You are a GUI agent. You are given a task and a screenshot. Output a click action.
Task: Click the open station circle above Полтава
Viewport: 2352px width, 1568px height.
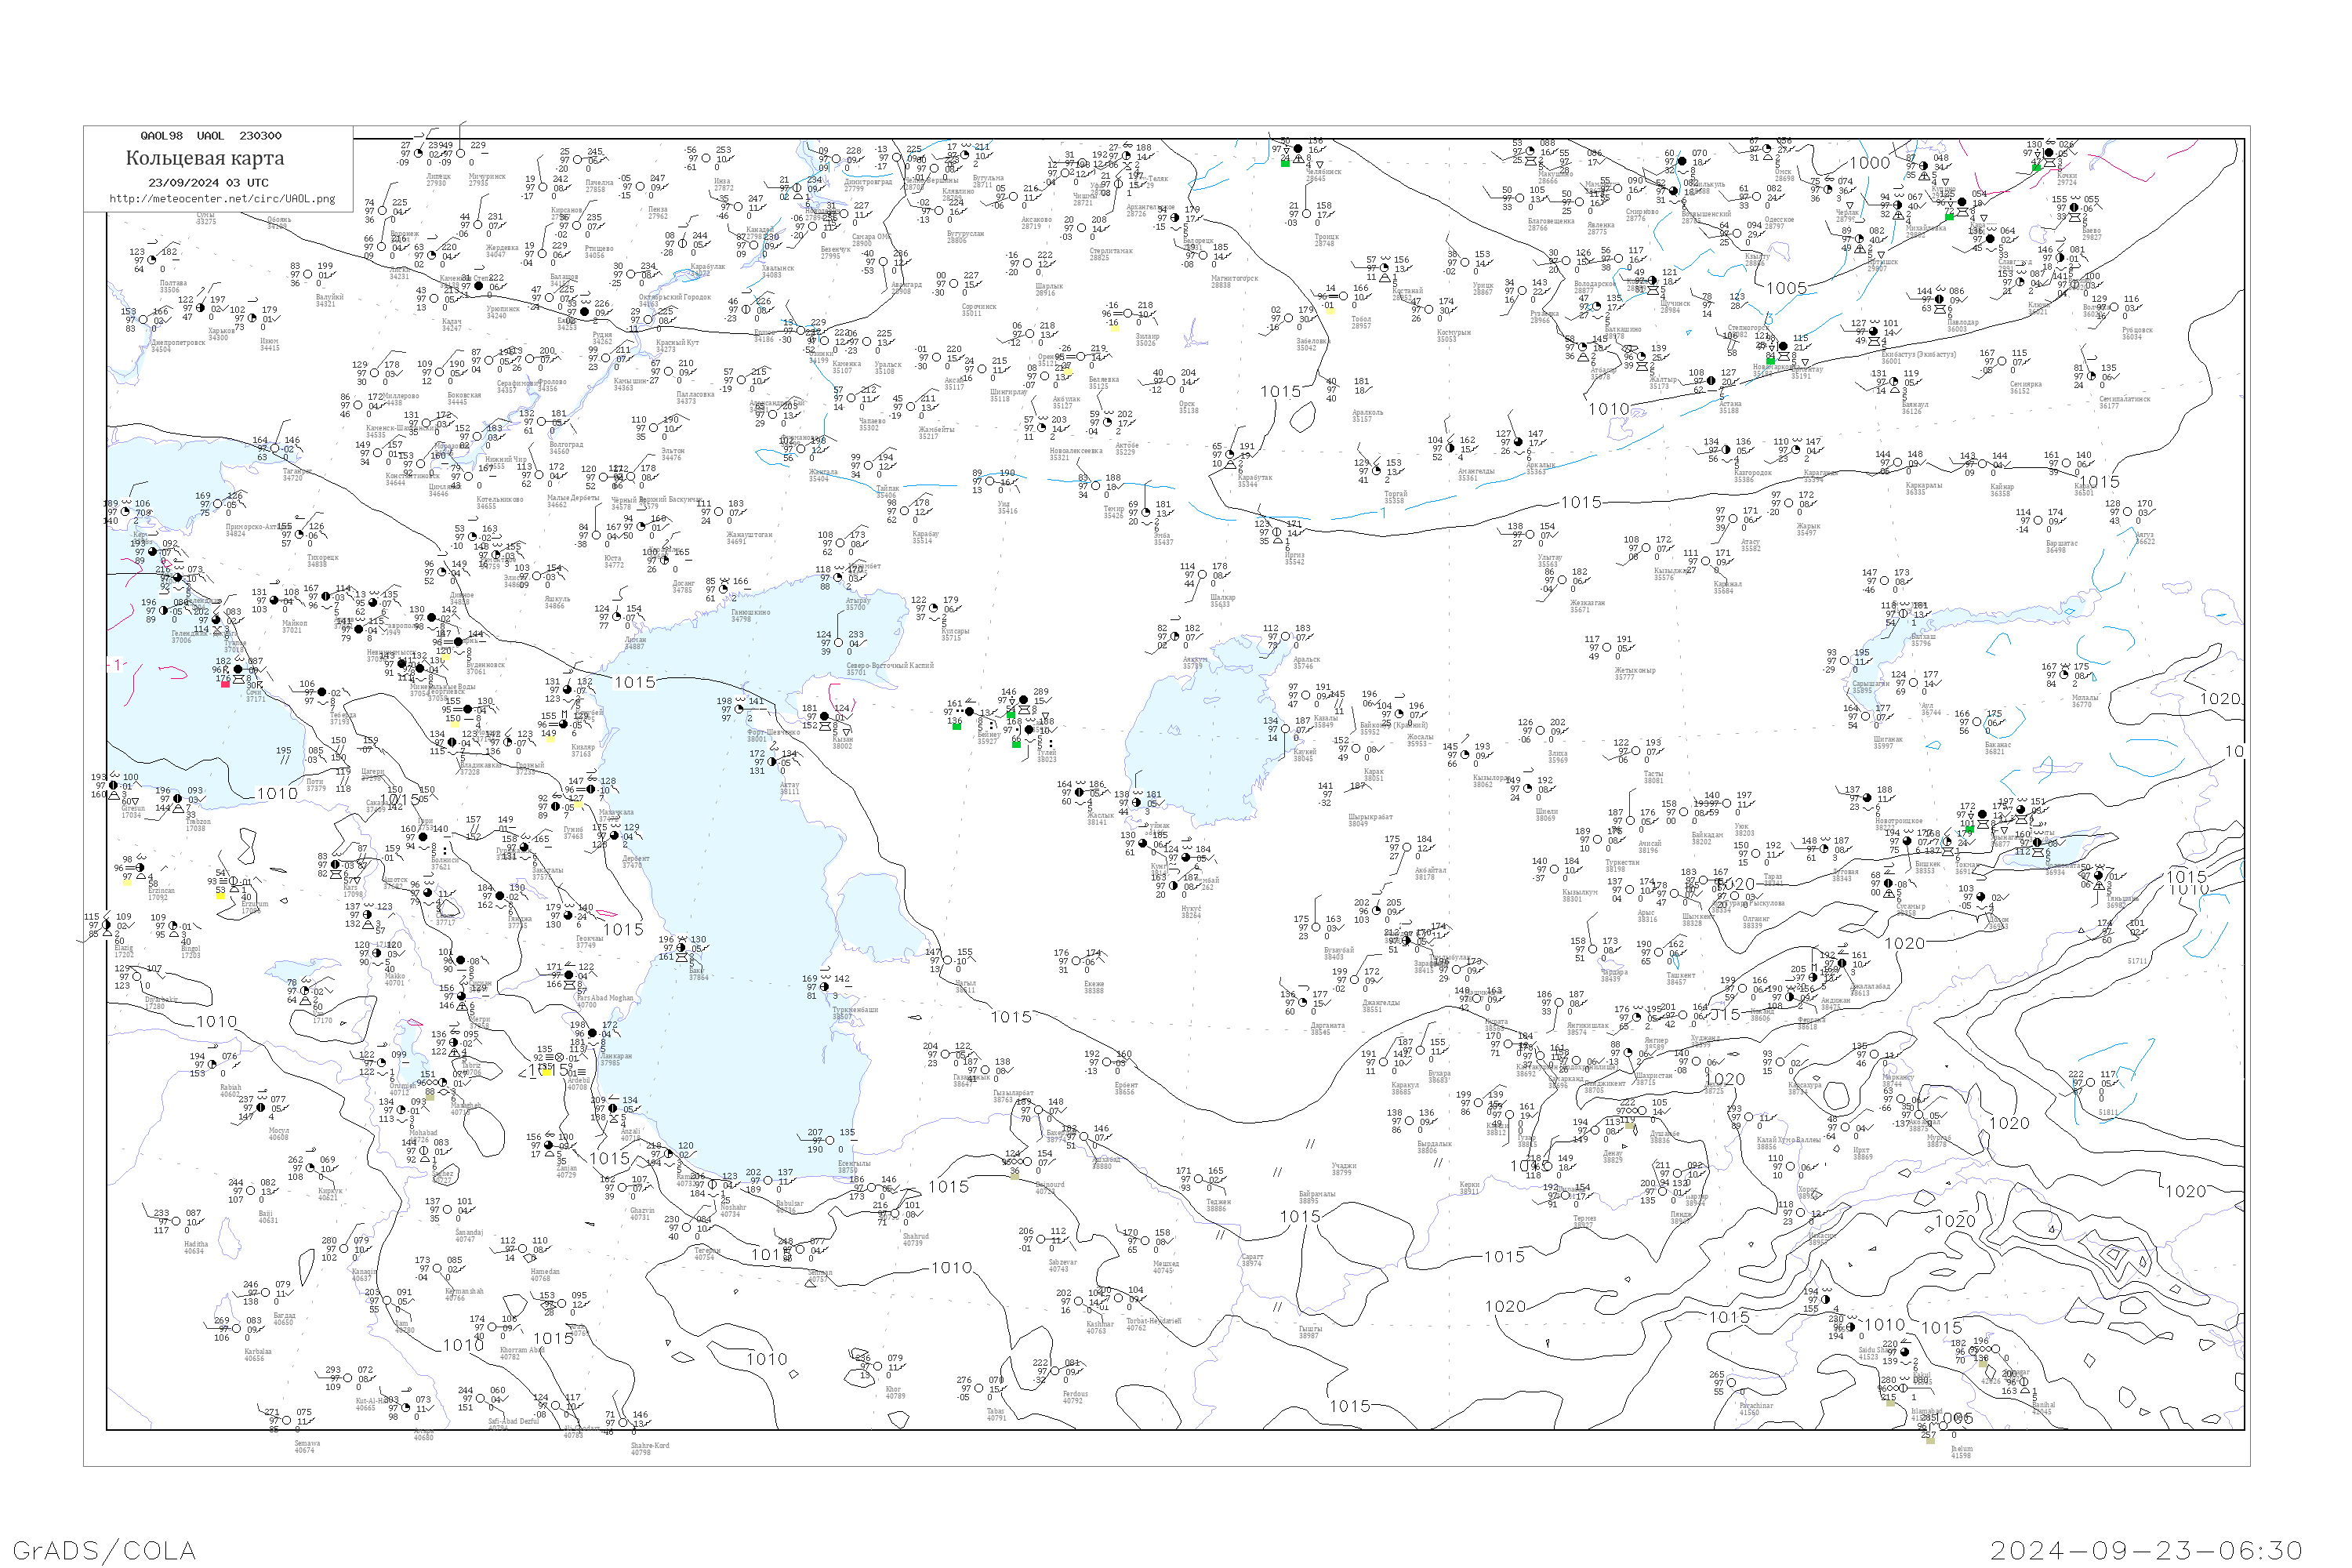coord(152,261)
